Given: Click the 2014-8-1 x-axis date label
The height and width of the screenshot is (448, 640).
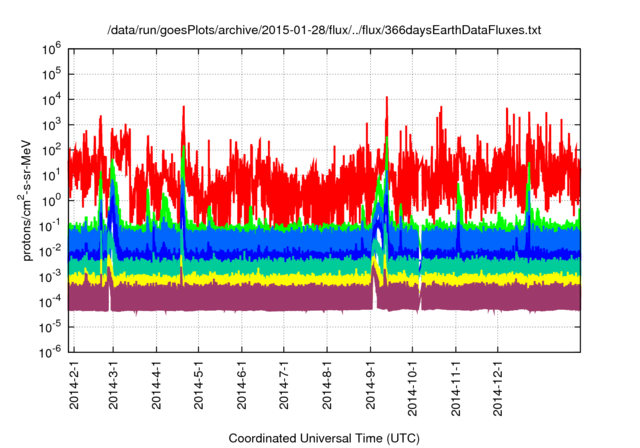Looking at the screenshot, I should [x=327, y=384].
